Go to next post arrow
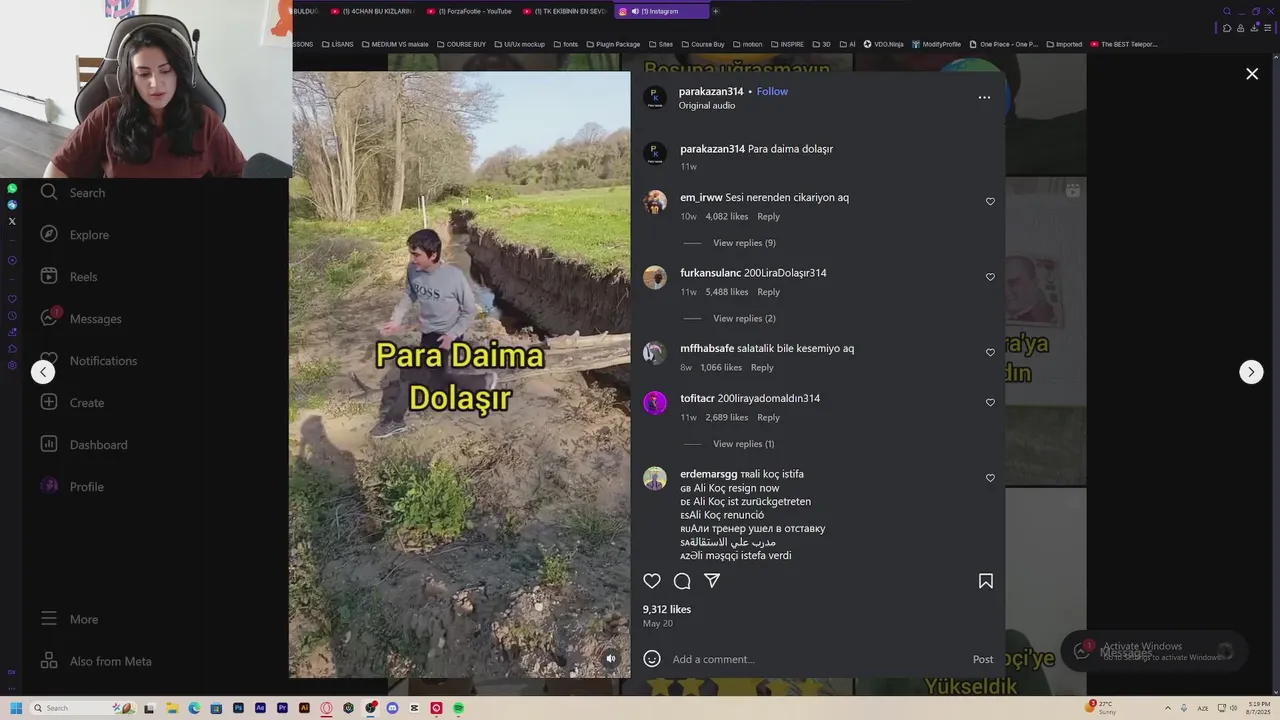Viewport: 1280px width, 720px height. click(x=1251, y=372)
